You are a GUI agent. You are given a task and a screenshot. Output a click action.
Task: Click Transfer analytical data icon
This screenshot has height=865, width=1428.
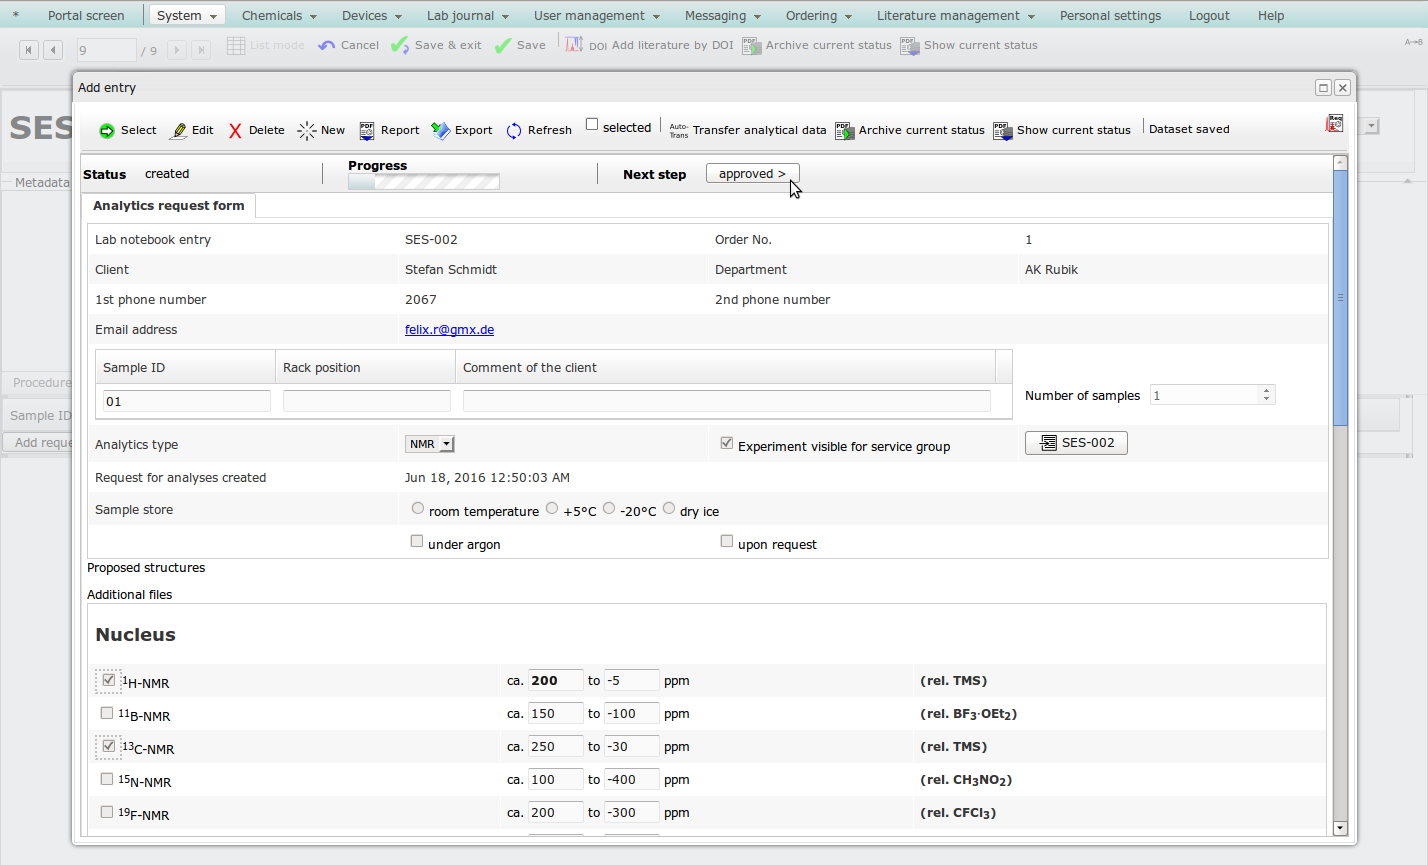pyautogui.click(x=679, y=131)
